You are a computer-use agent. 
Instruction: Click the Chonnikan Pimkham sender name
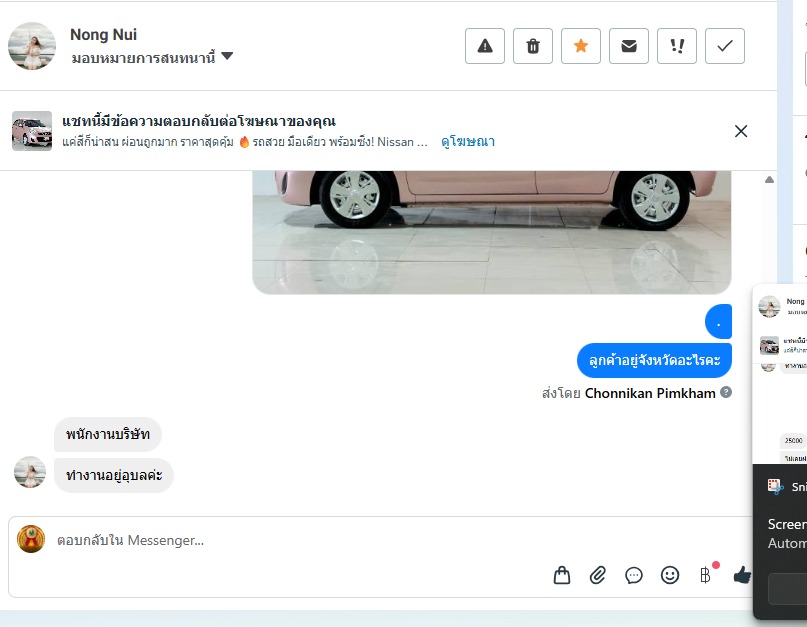(650, 393)
